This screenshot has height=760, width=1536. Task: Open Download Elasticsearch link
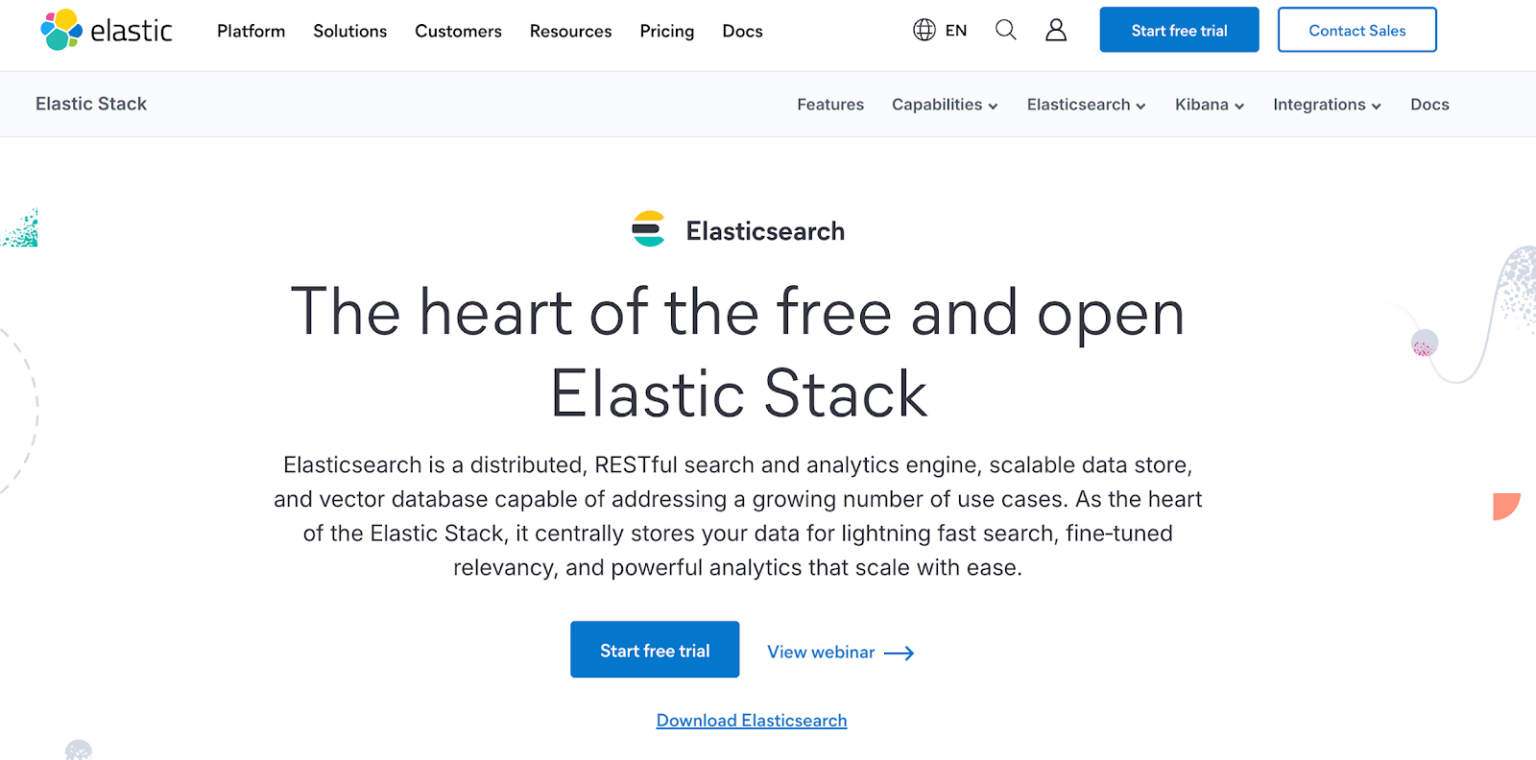point(751,720)
